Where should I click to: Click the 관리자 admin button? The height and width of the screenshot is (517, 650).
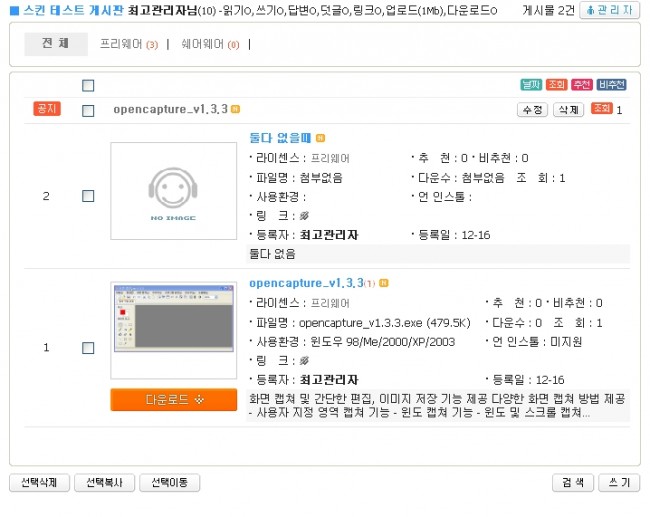(x=609, y=10)
